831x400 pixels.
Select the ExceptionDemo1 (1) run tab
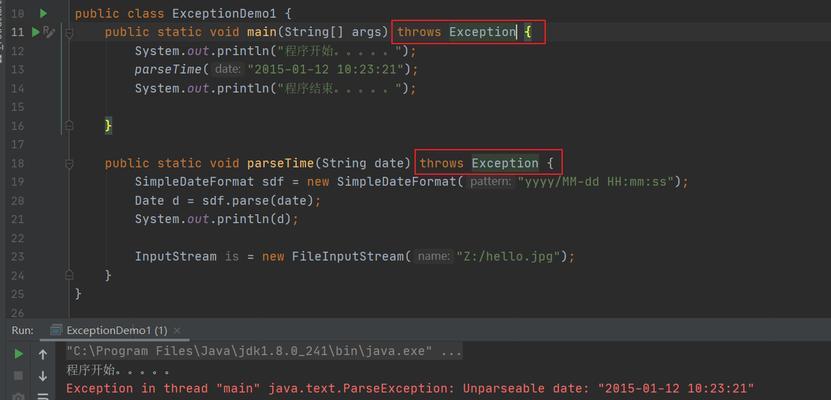click(x=116, y=331)
